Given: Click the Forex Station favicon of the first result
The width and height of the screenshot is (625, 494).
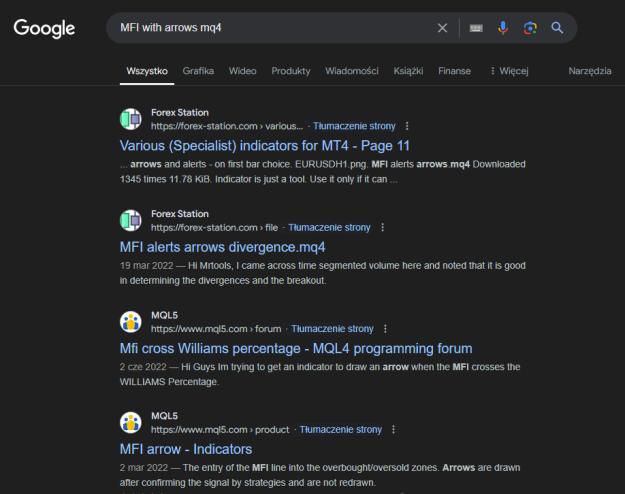Looking at the screenshot, I should (131, 119).
